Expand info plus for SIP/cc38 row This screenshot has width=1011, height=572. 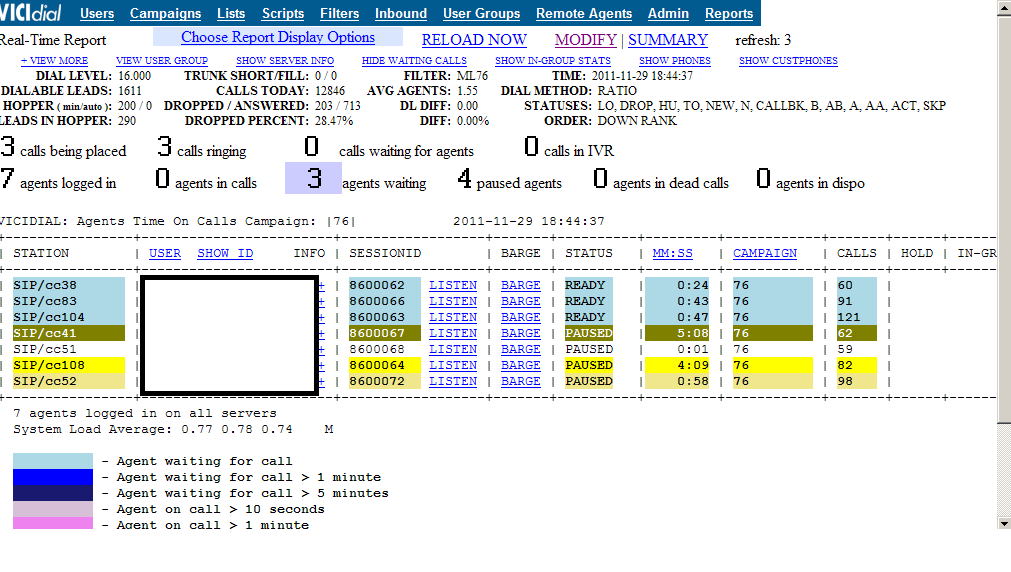(322, 285)
